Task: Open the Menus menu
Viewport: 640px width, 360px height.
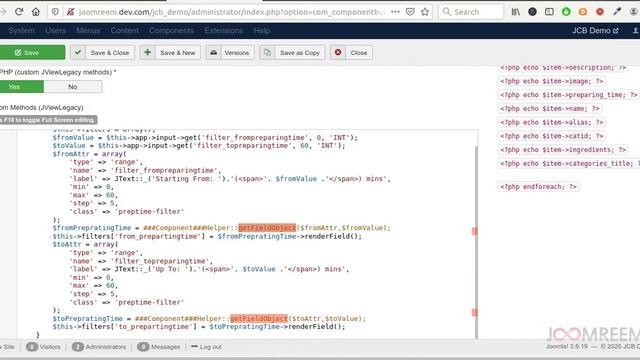Action: click(88, 31)
